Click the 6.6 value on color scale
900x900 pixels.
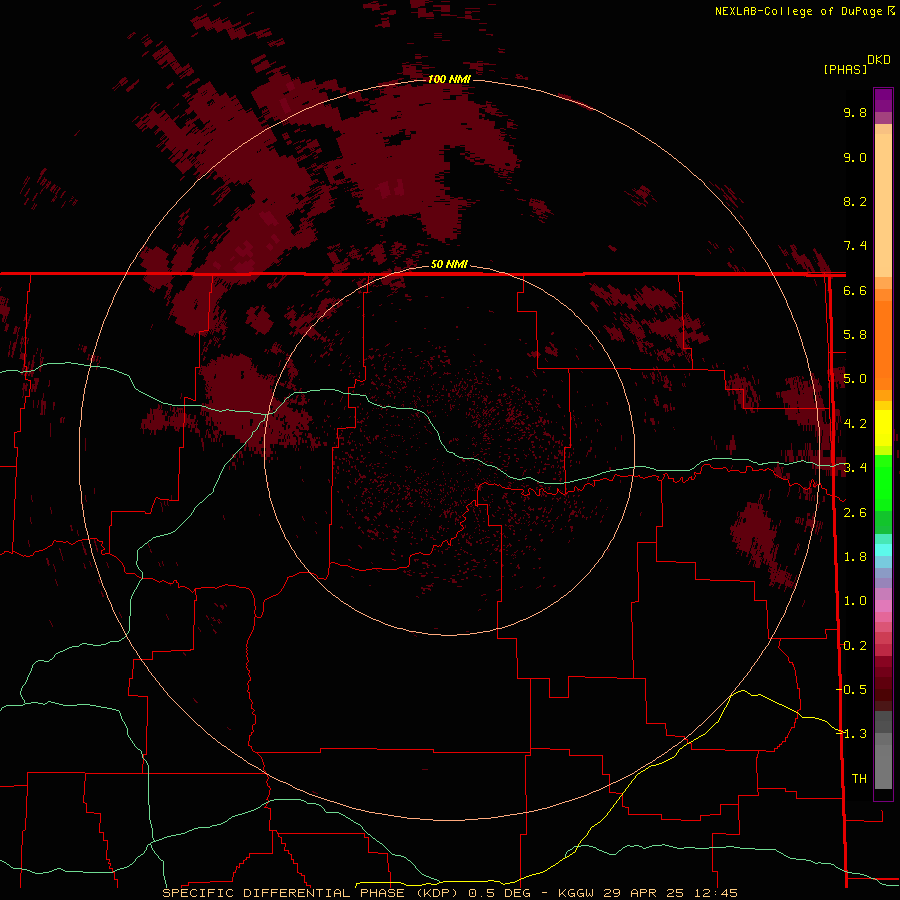point(855,290)
